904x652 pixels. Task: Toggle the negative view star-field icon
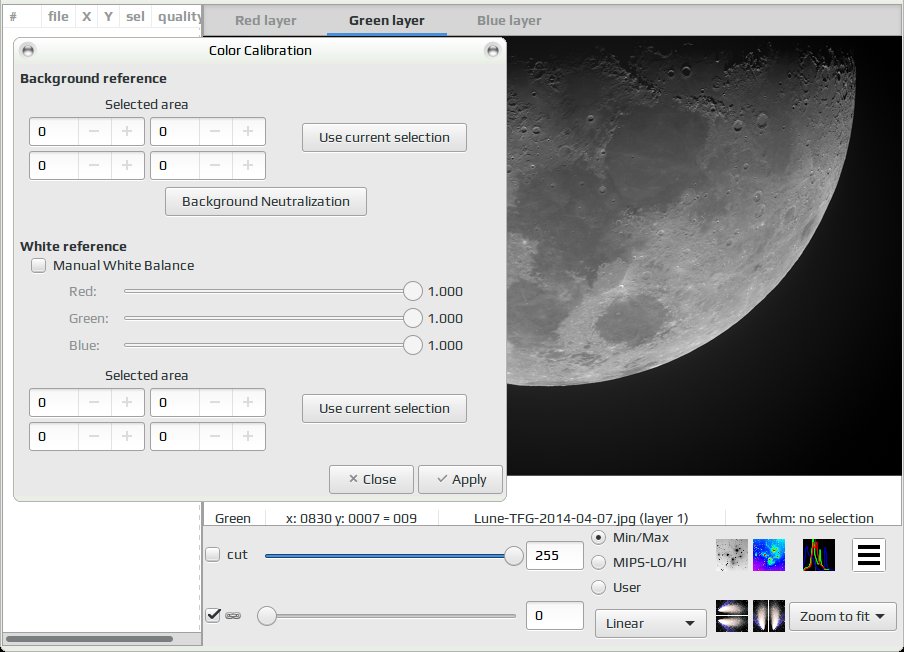732,555
